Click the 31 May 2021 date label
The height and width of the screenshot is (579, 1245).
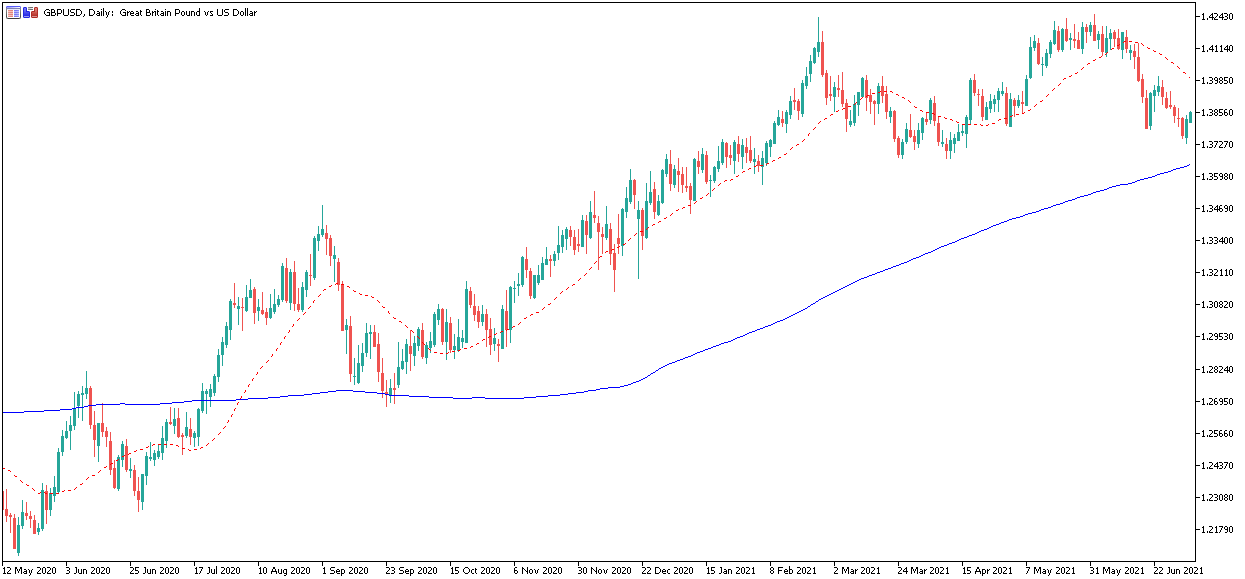[1117, 570]
